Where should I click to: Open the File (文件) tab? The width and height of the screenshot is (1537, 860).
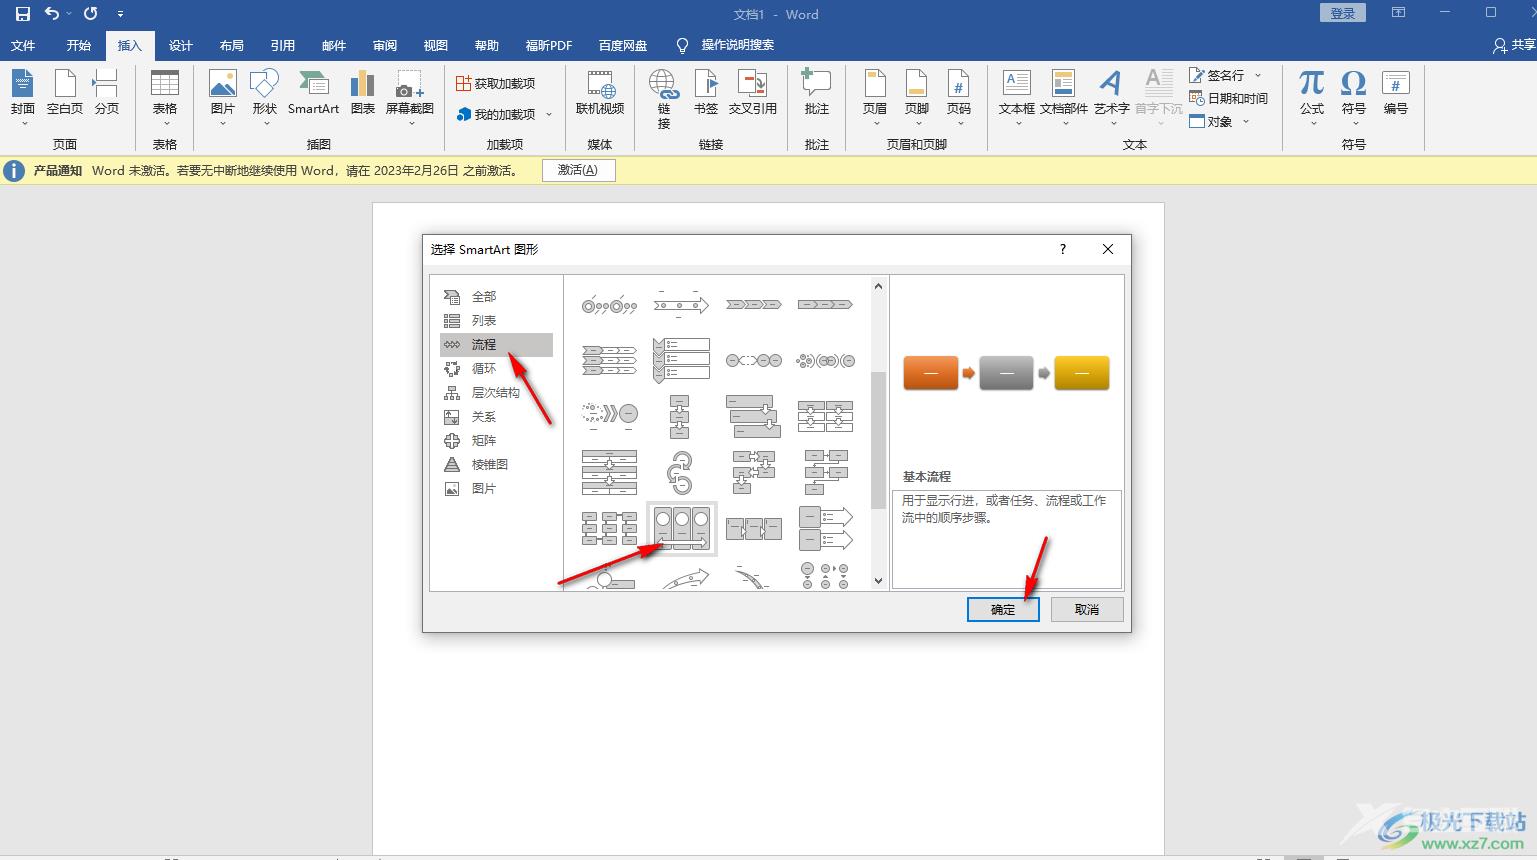click(x=23, y=45)
